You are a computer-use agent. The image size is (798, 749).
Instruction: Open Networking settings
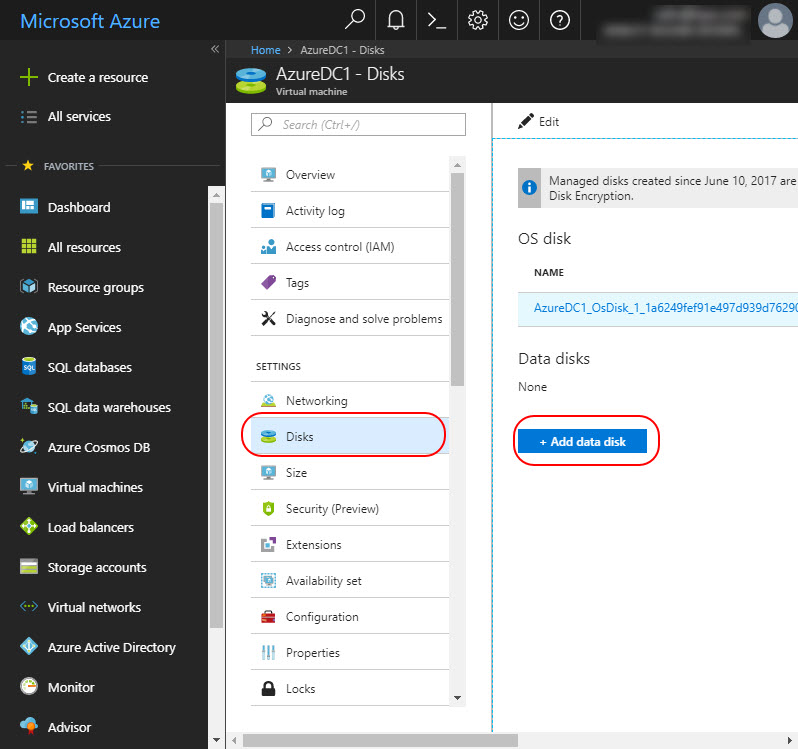350,400
